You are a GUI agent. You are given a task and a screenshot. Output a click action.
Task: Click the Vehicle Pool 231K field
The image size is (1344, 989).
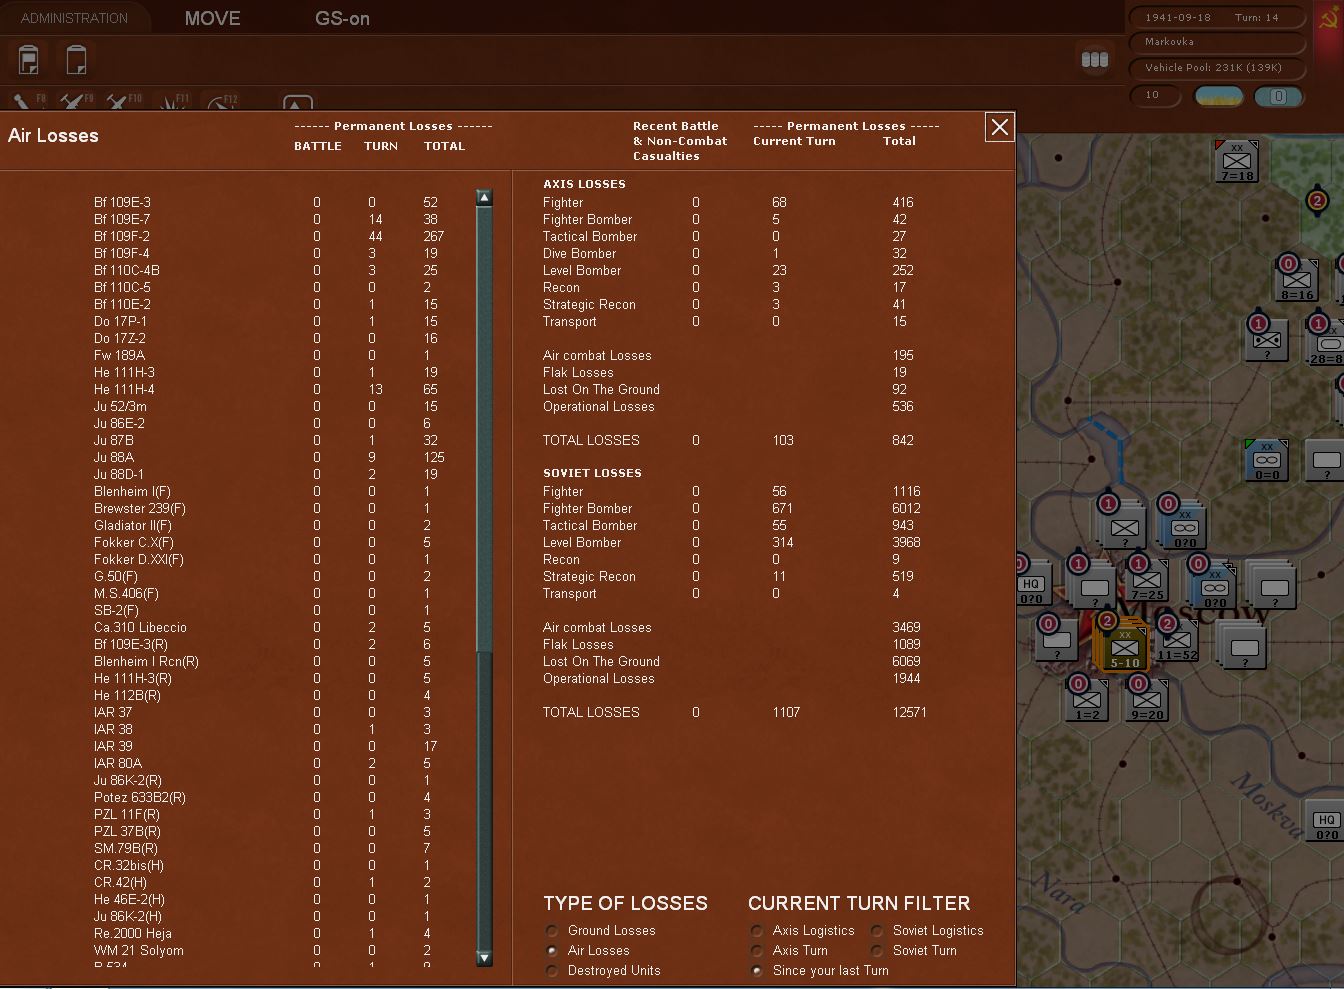pos(1216,67)
